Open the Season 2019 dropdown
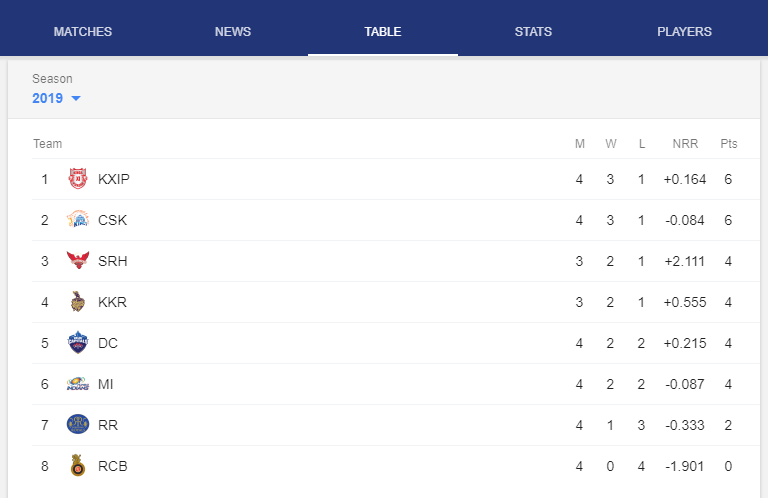Screen dimensions: 768x498 pos(56,98)
